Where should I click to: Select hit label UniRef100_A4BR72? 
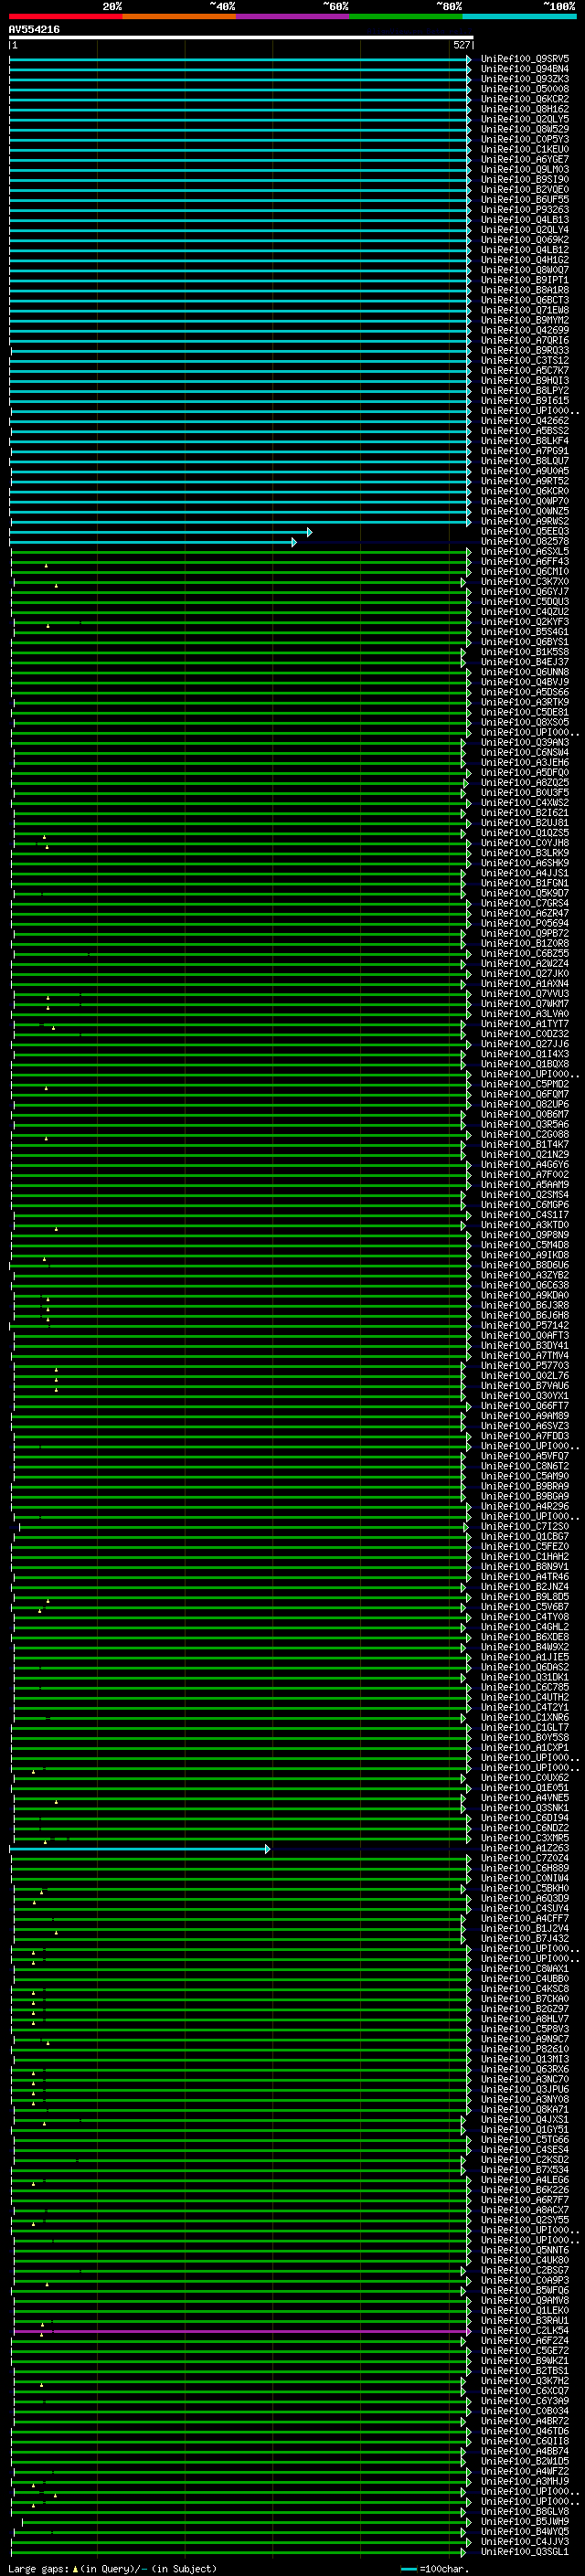(x=525, y=2422)
